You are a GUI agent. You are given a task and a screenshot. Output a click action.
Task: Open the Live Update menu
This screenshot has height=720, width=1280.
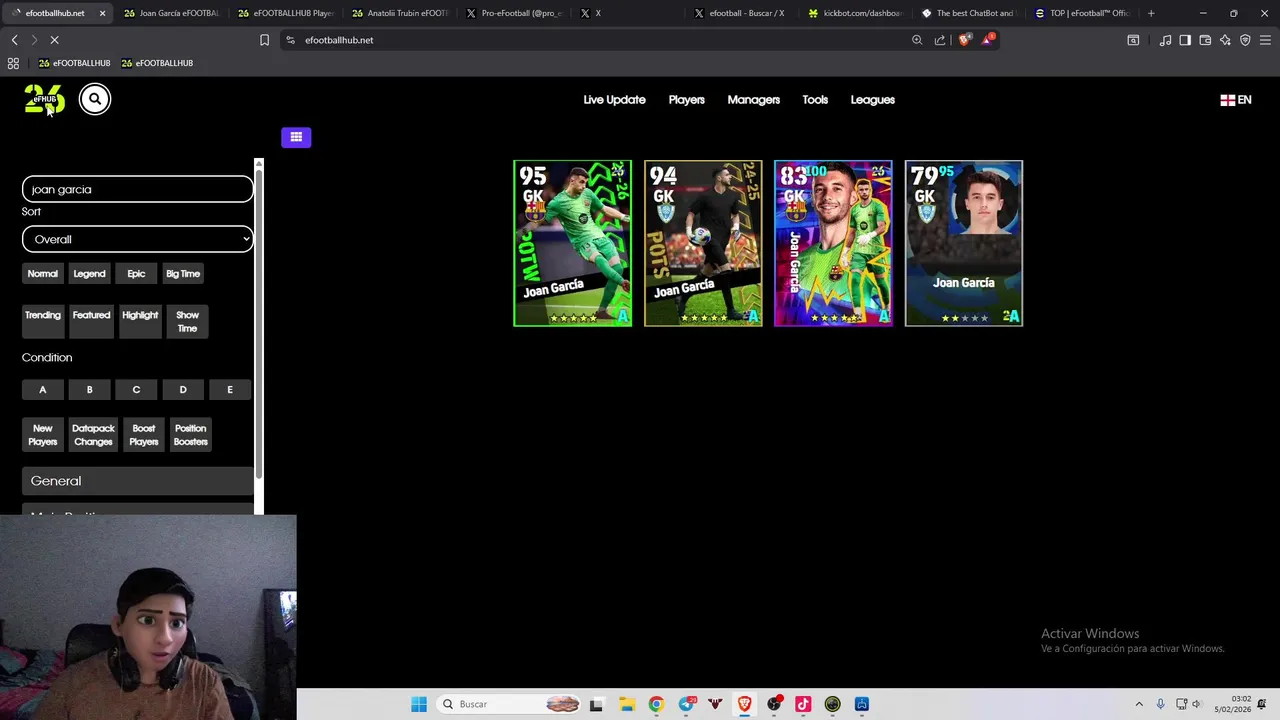614,100
